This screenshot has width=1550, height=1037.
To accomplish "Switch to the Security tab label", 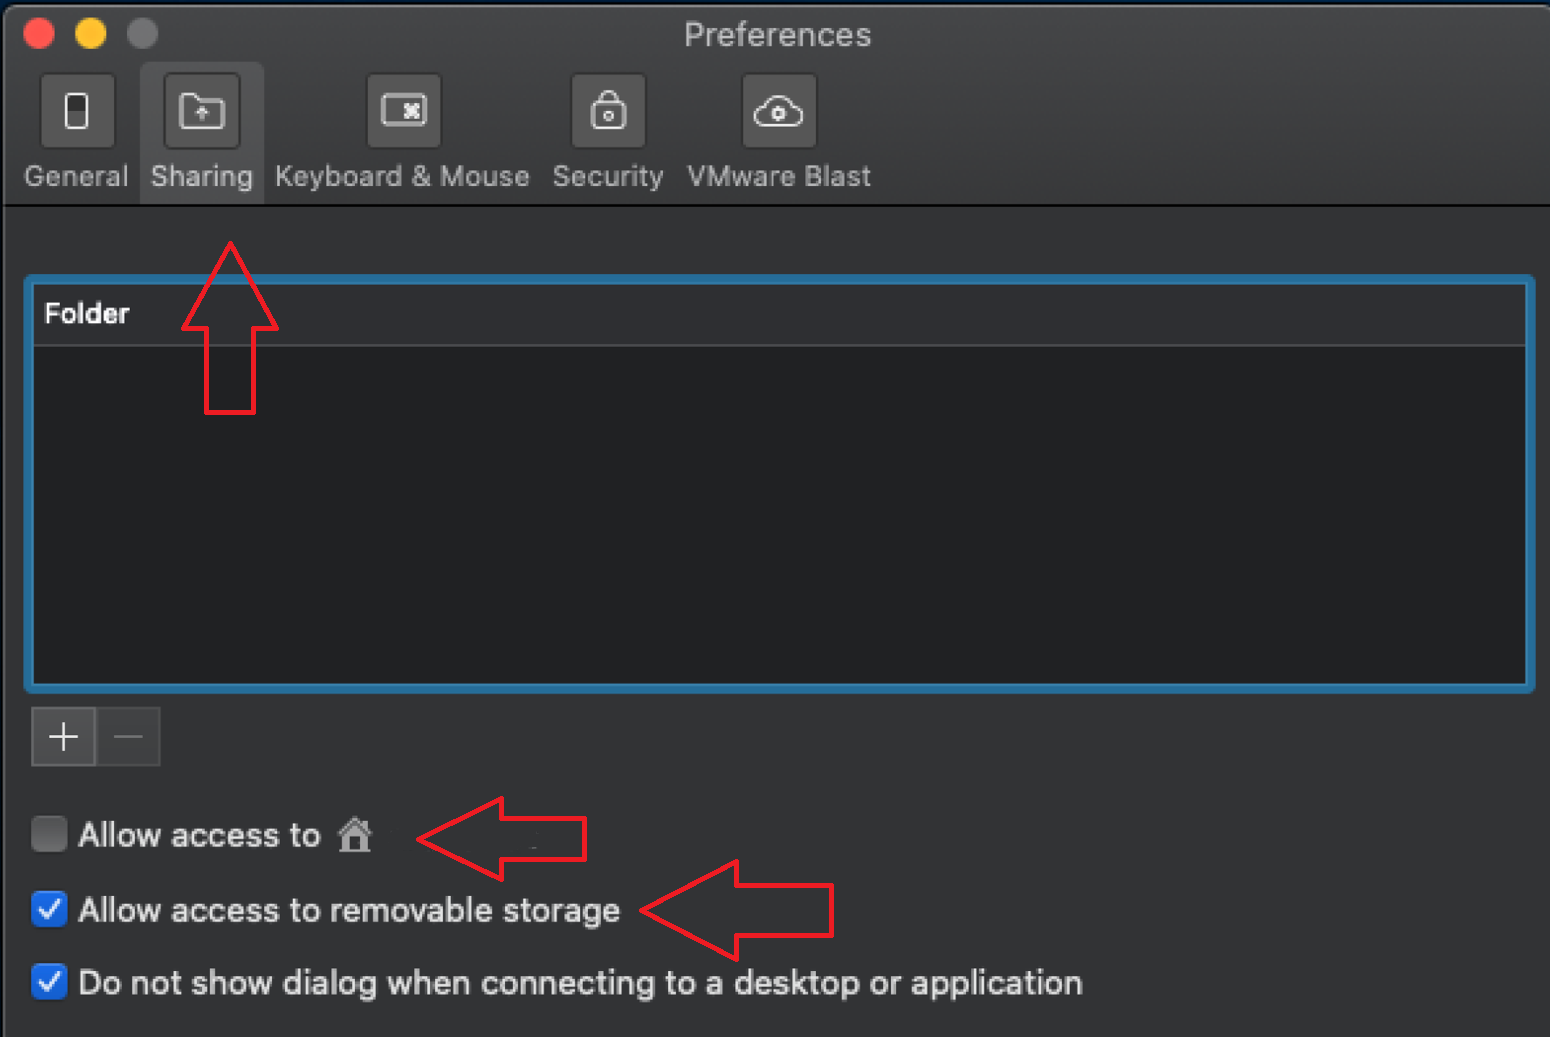I will pos(608,176).
